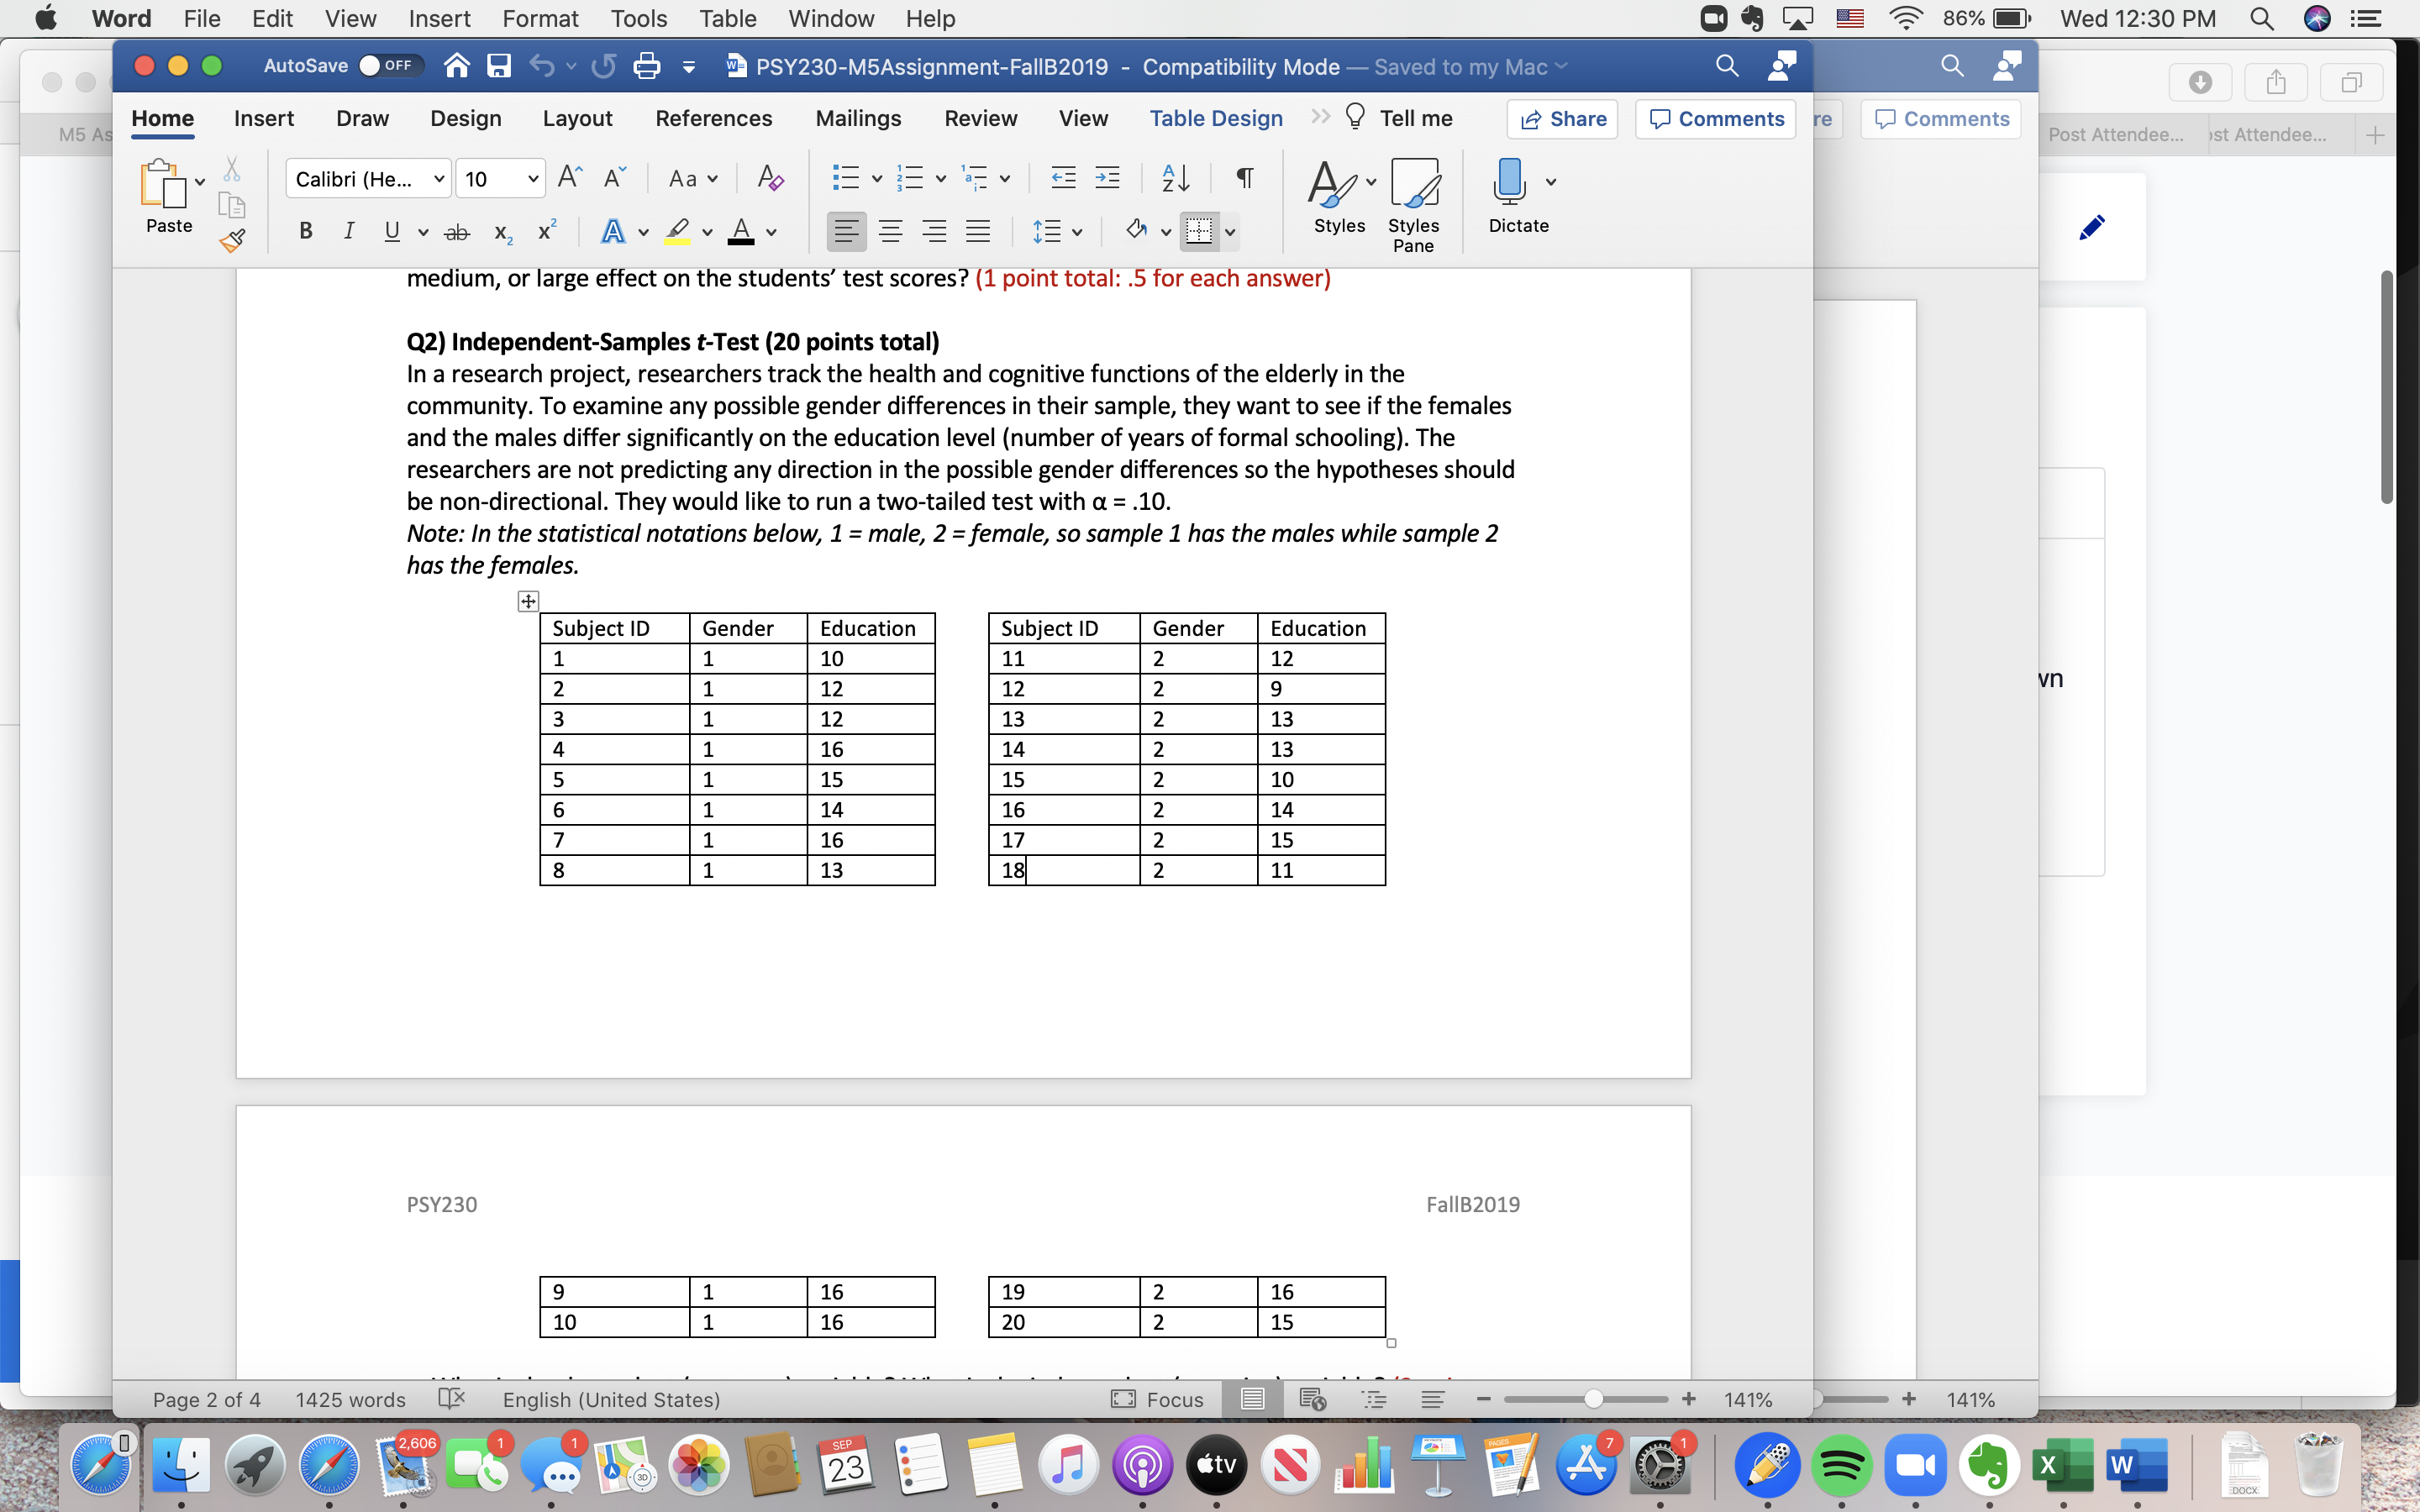Click the Styles gallery button
Image resolution: width=2420 pixels, height=1512 pixels.
[1339, 197]
